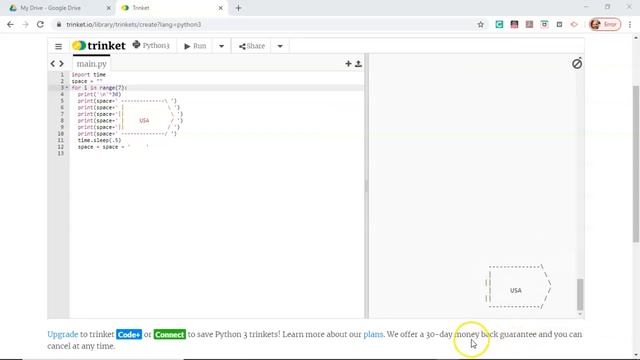This screenshot has height=360, width=640.
Task: Select the main.py file tab
Action: click(x=91, y=64)
